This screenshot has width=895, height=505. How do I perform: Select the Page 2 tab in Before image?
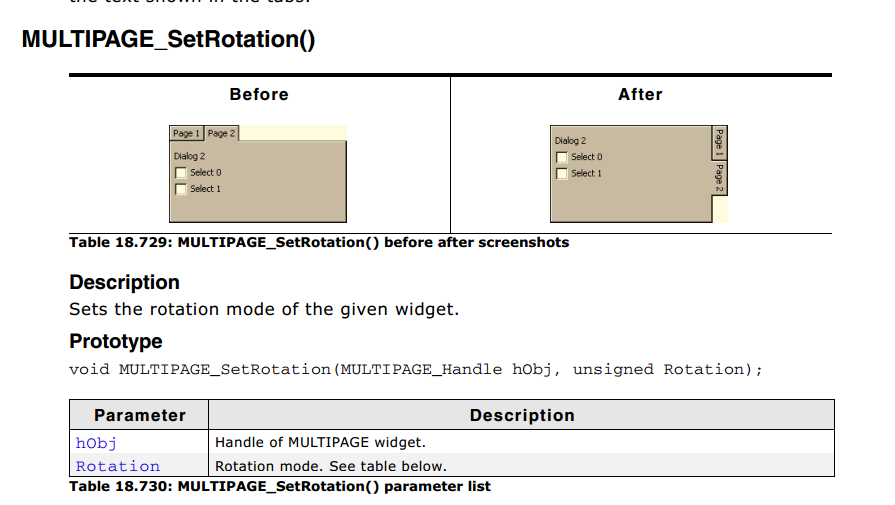pyautogui.click(x=221, y=133)
